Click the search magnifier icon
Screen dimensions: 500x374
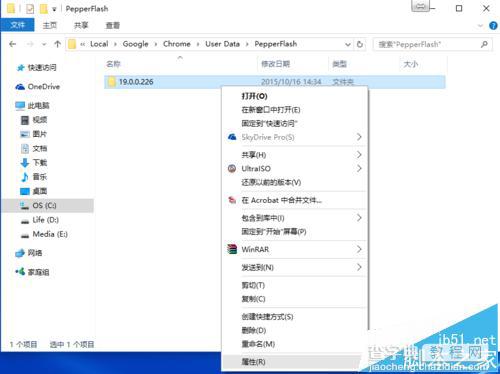click(x=484, y=44)
